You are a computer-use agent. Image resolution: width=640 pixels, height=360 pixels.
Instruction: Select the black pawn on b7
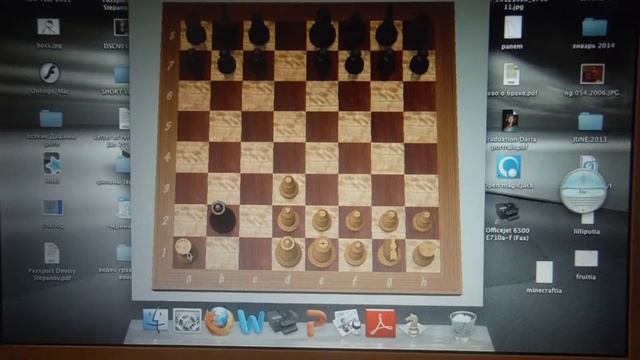click(226, 62)
